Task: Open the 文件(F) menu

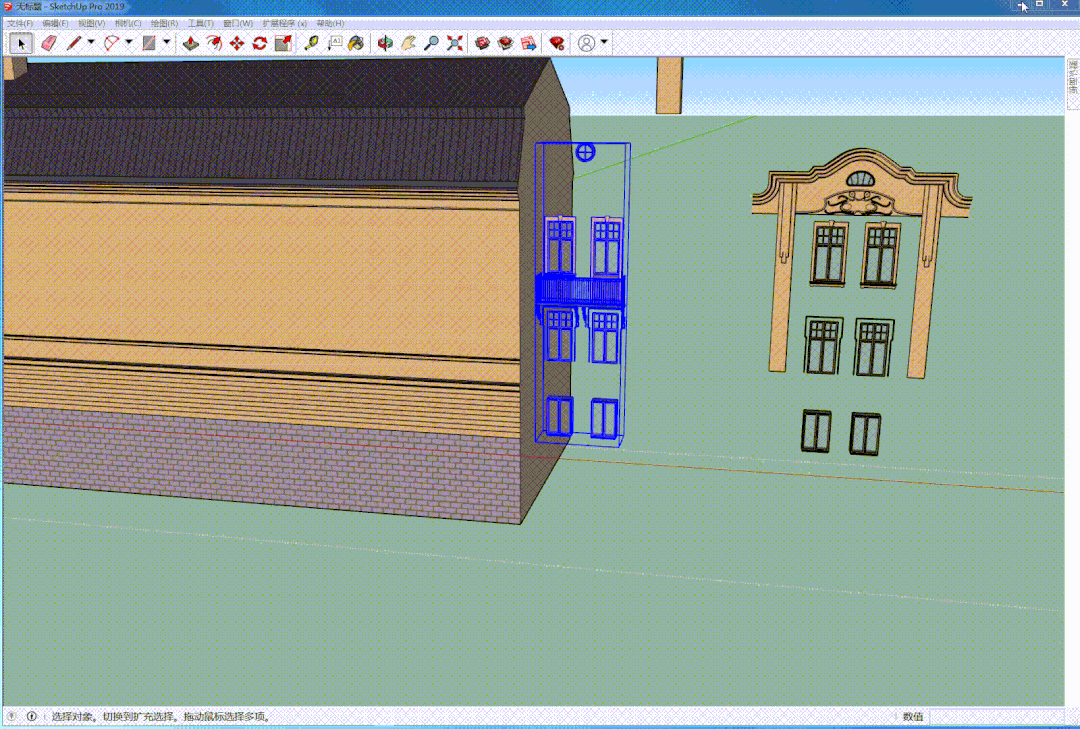Action: pyautogui.click(x=20, y=23)
